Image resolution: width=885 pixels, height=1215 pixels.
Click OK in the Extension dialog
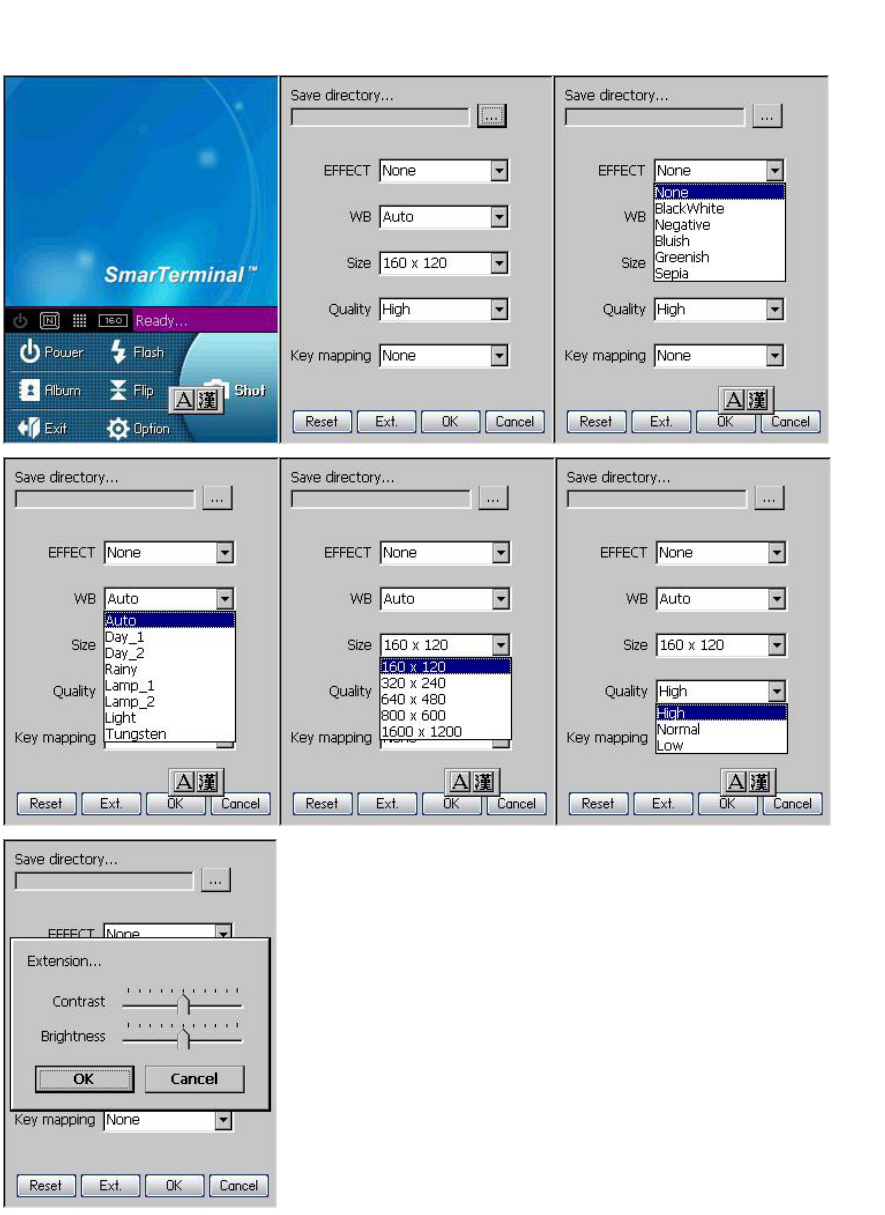pyautogui.click(x=84, y=1079)
